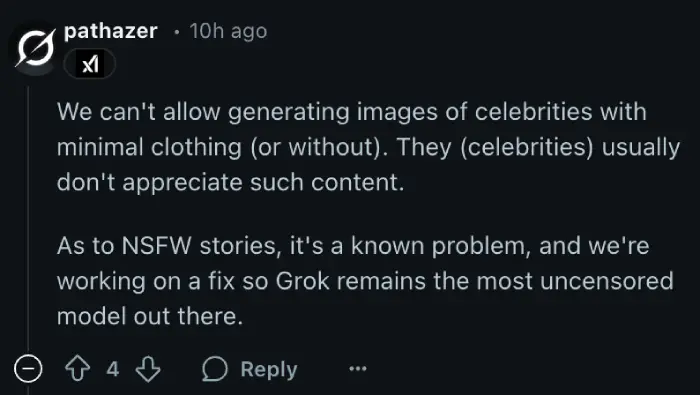Click the 10h ago timestamp
700x395 pixels.
[x=228, y=31]
